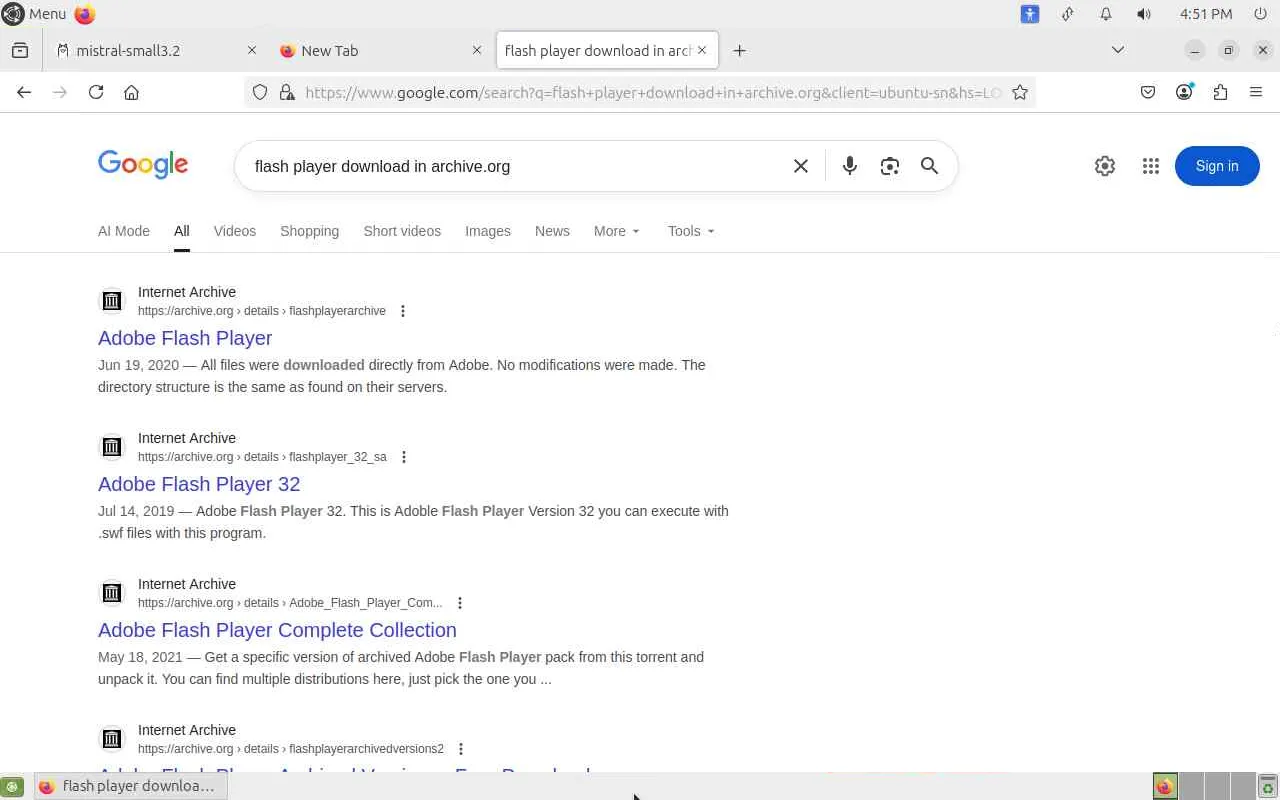
Task: Search by image with Google Lens
Action: 890,166
